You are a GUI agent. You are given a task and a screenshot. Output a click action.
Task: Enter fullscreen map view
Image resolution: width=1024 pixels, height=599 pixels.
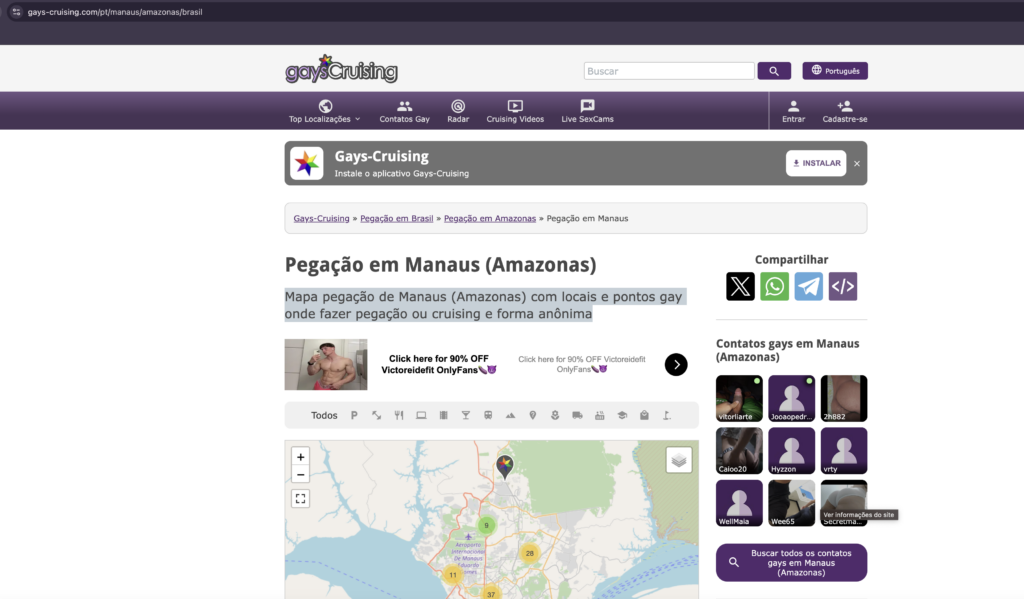[x=300, y=498]
